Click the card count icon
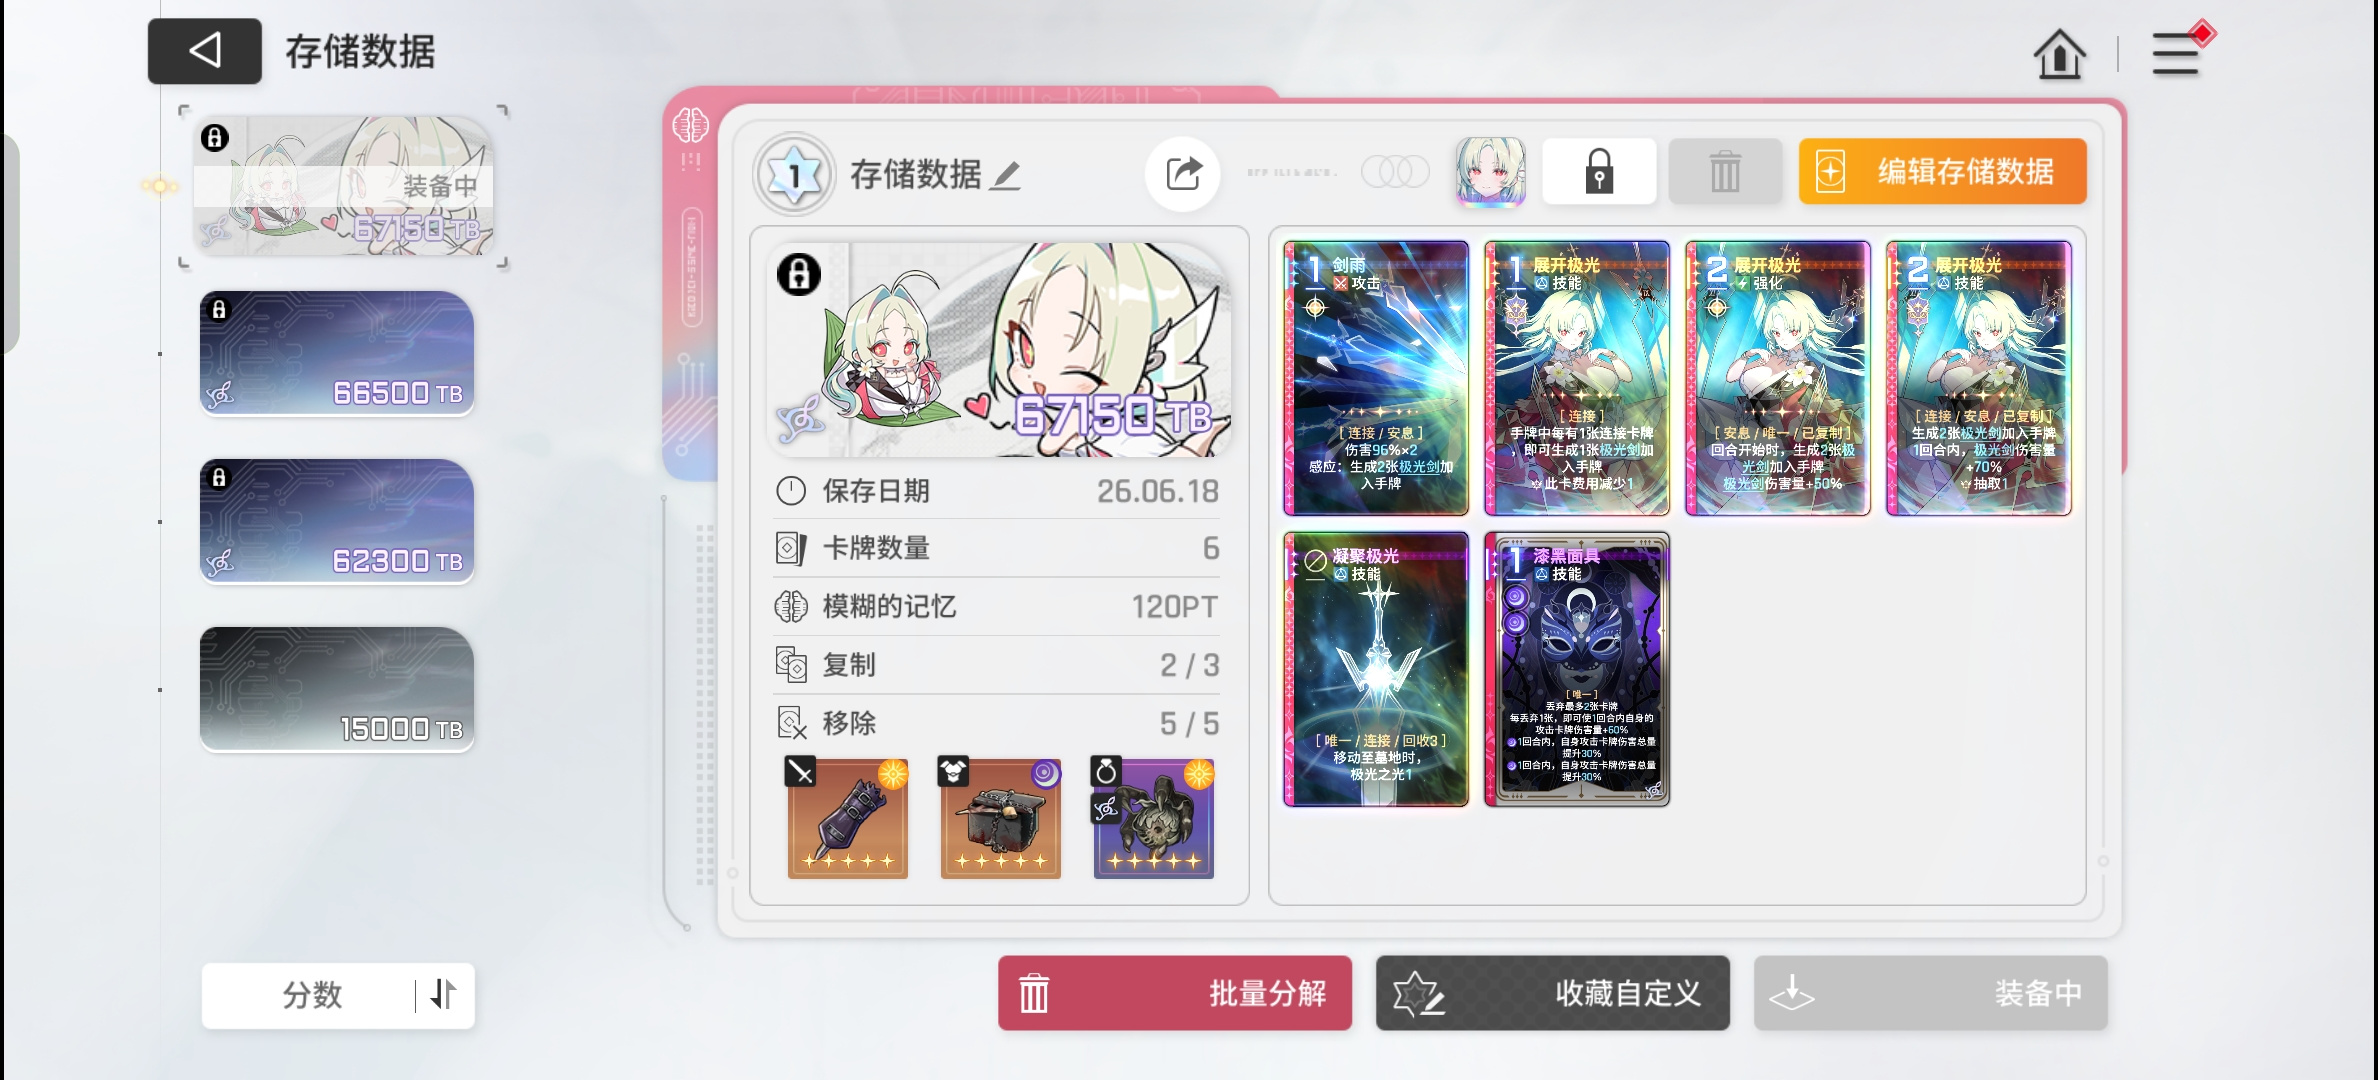Screen dimensions: 2378x1080 pyautogui.click(x=791, y=548)
